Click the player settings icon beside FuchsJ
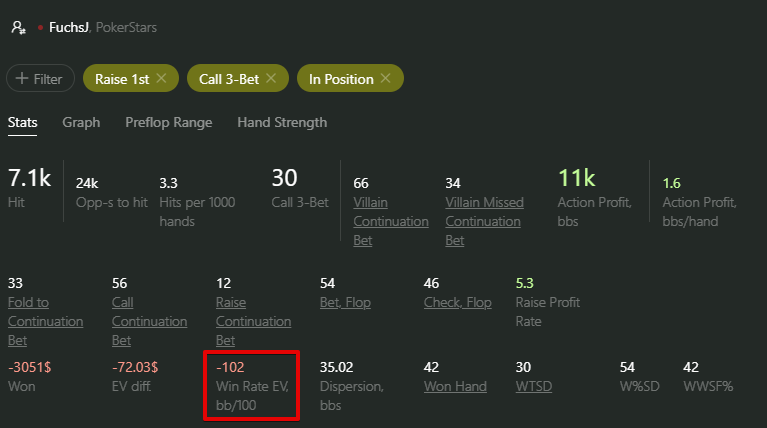This screenshot has height=428, width=767. [x=19, y=27]
